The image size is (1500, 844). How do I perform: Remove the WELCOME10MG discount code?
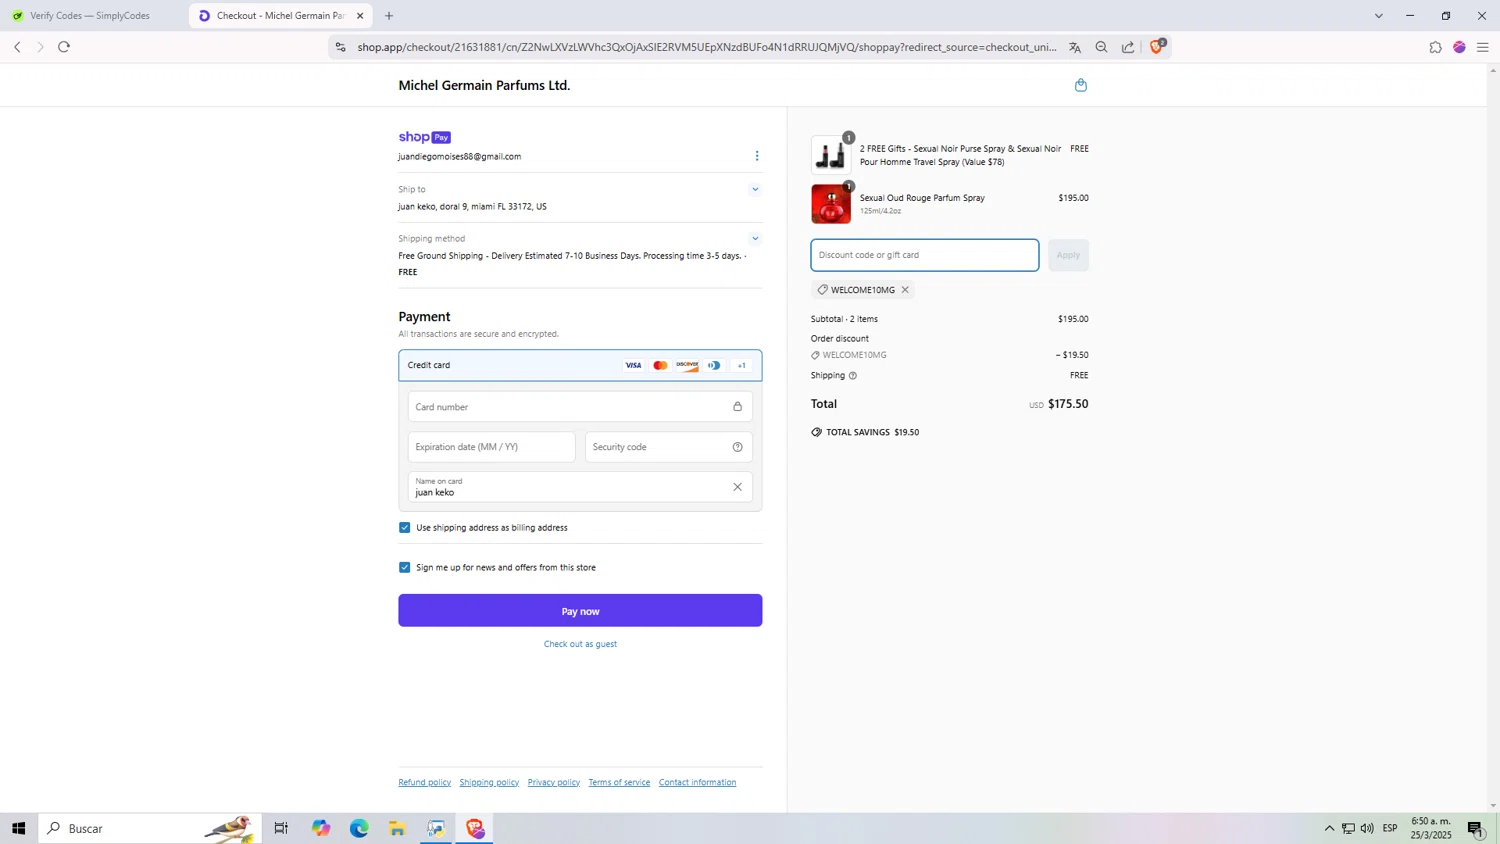pos(905,290)
